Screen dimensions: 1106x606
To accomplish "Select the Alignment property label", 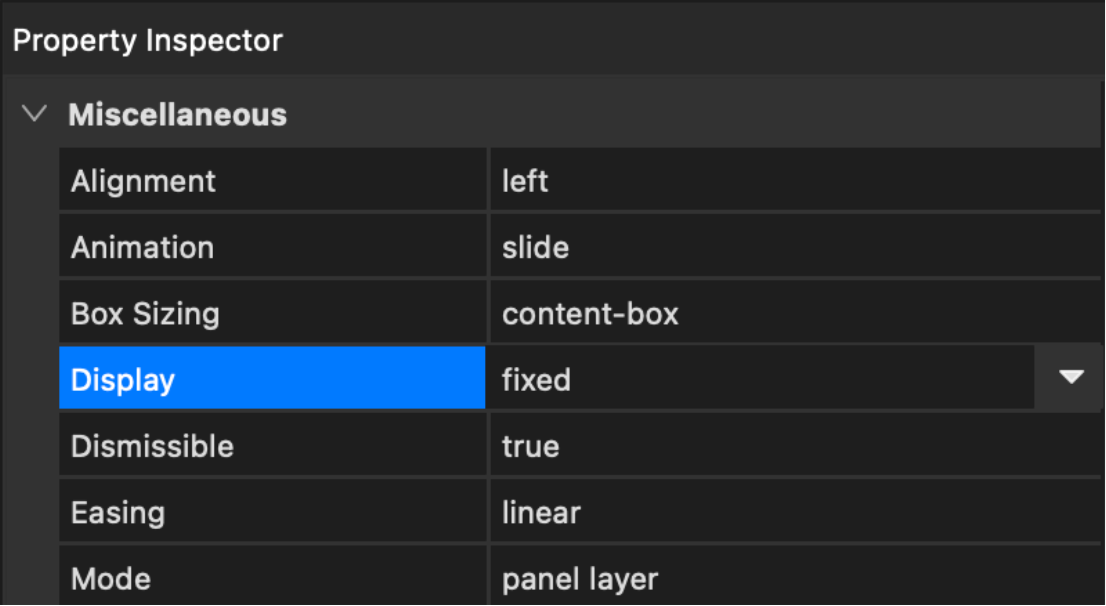I will click(x=143, y=181).
